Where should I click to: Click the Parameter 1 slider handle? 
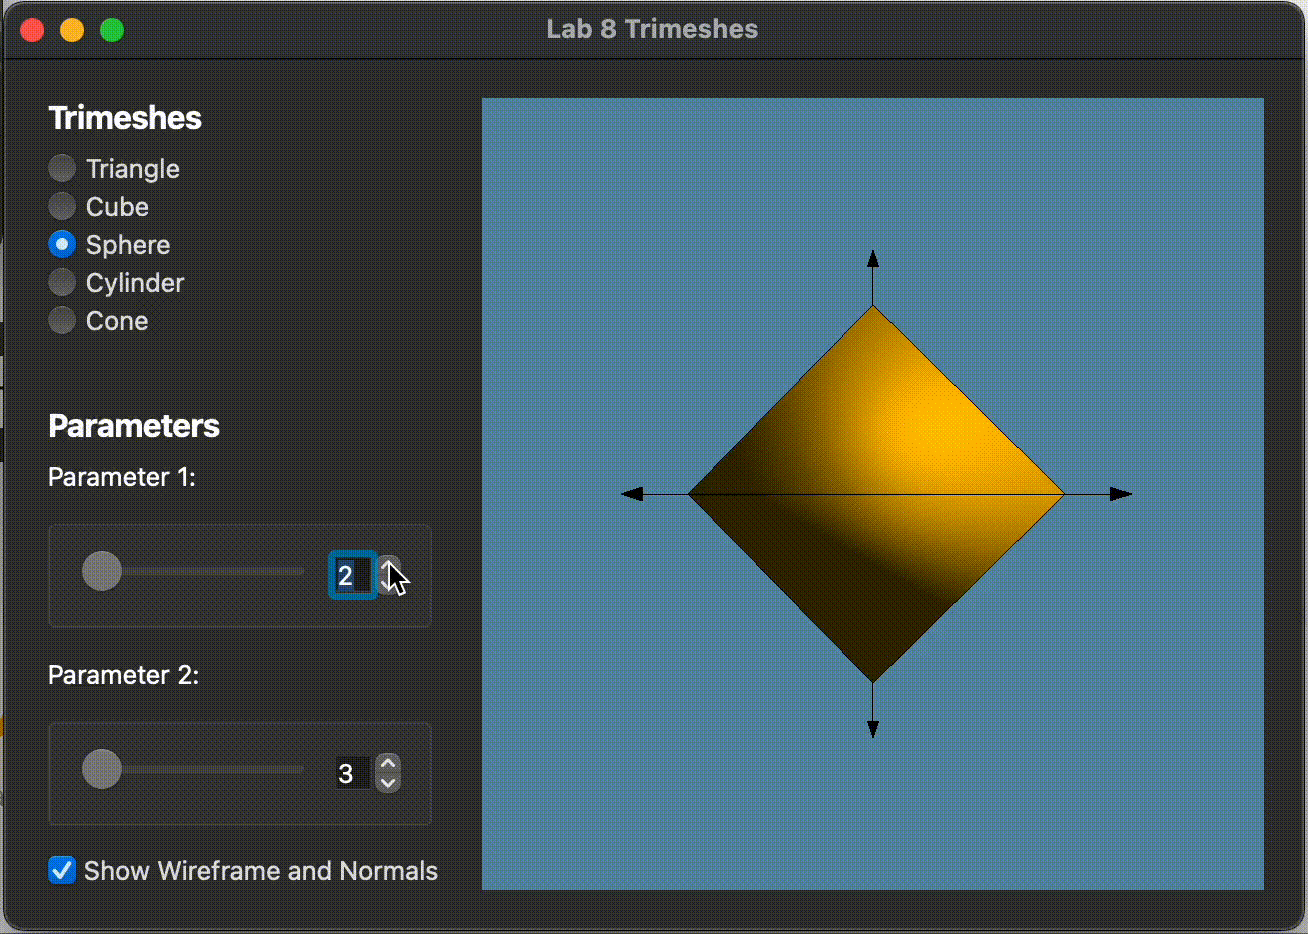[x=102, y=571]
